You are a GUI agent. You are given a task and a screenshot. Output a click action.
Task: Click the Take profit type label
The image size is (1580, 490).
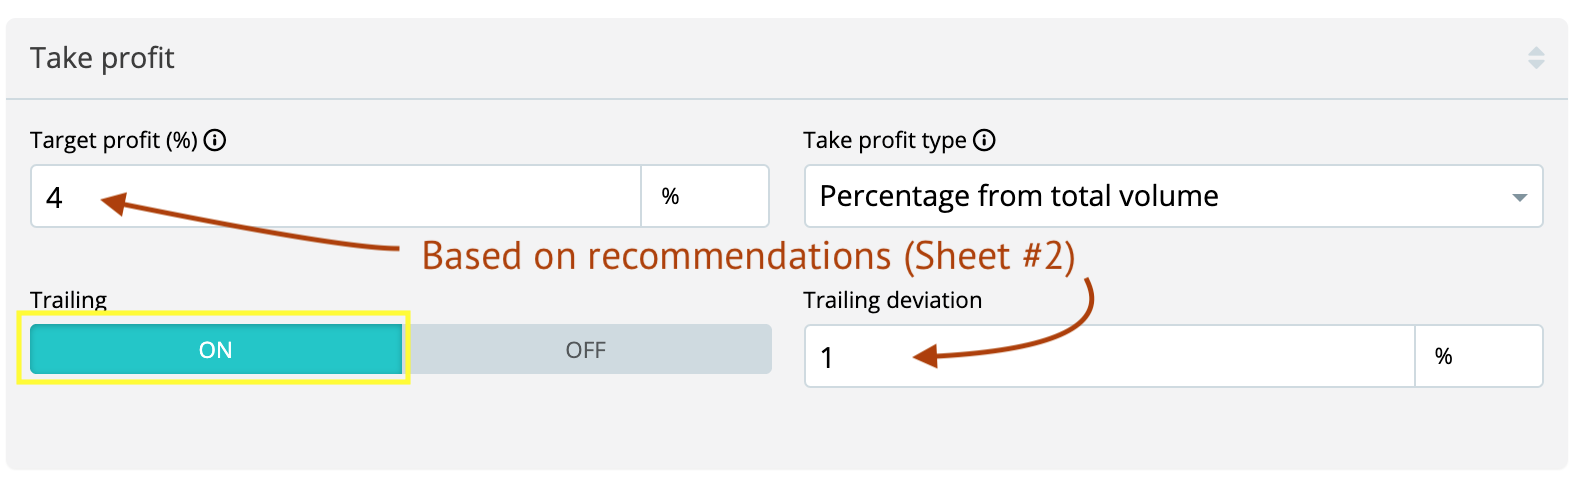pos(884,140)
